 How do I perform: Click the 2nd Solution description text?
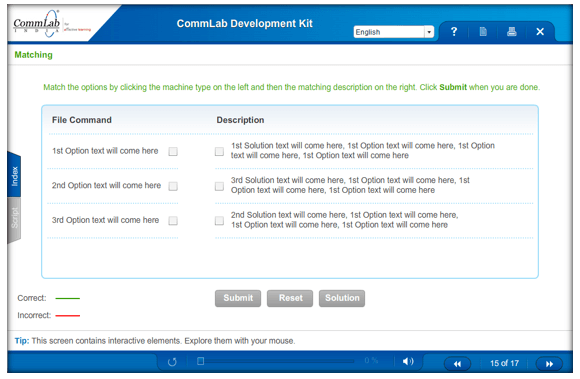pos(345,220)
